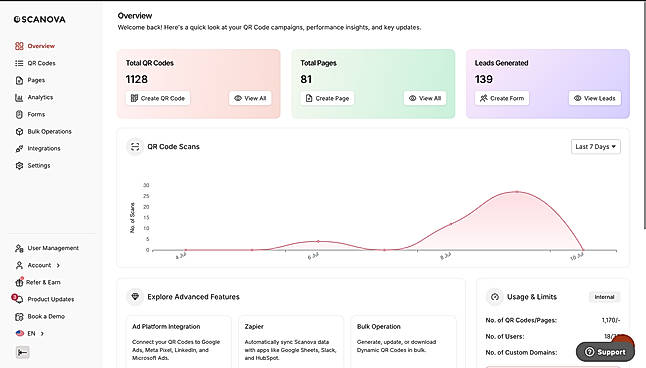This screenshot has width=646, height=368.
Task: Click View Leads button
Action: pos(595,98)
